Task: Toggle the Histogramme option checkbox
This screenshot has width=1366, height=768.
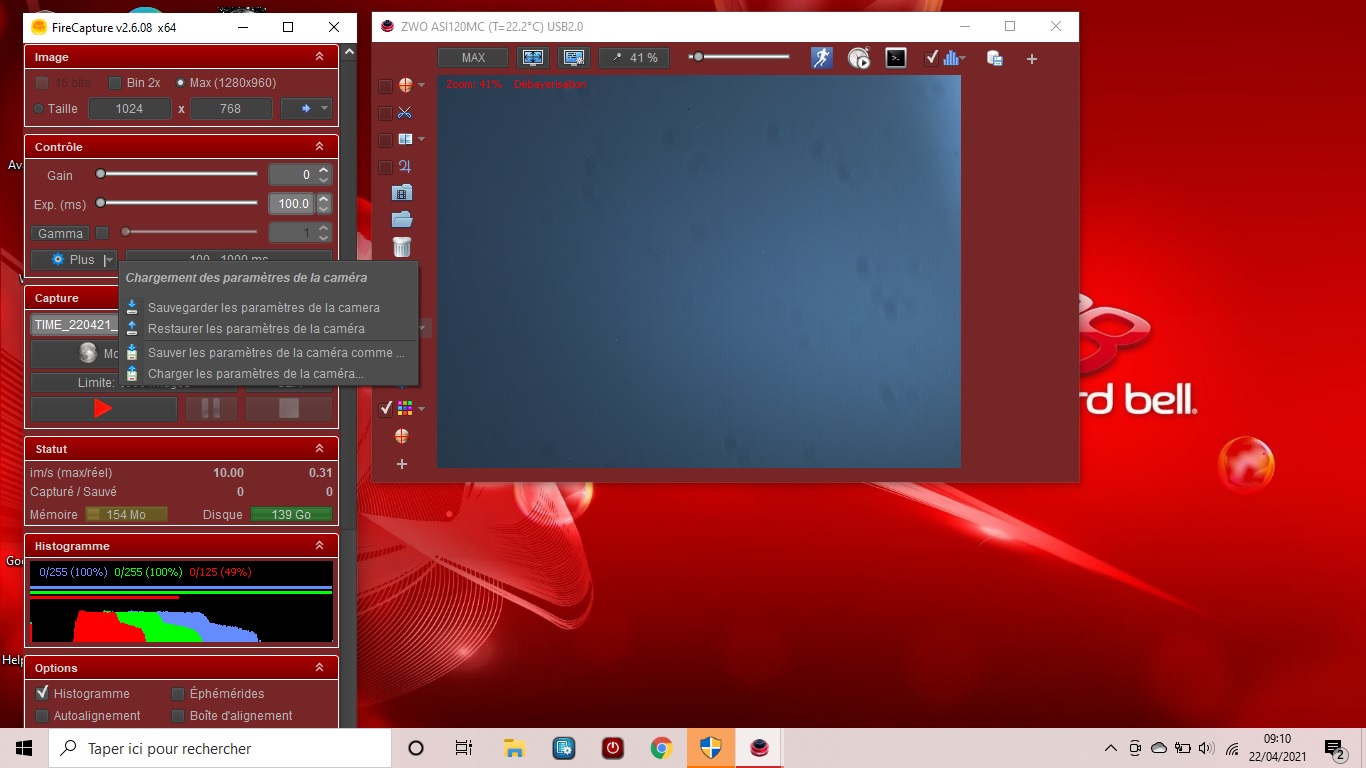Action: pos(42,693)
